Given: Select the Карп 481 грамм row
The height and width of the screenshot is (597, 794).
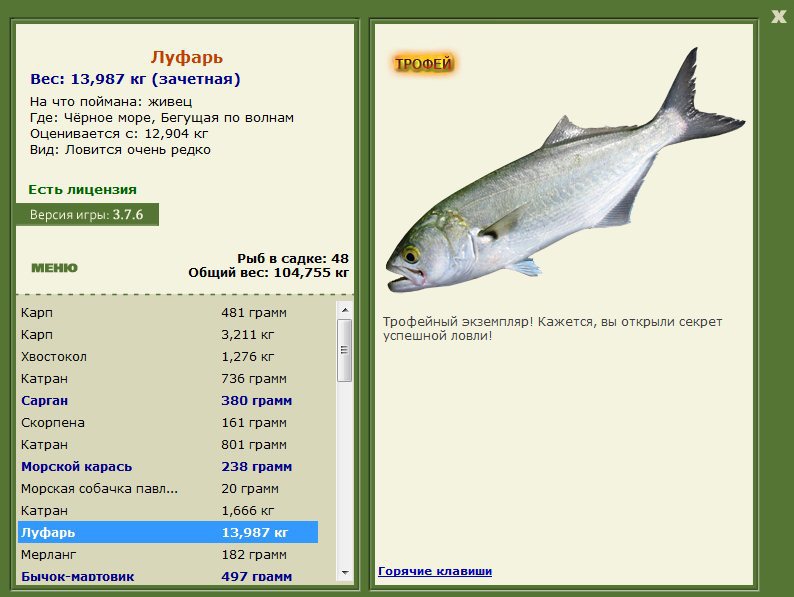Looking at the screenshot, I should pos(168,312).
